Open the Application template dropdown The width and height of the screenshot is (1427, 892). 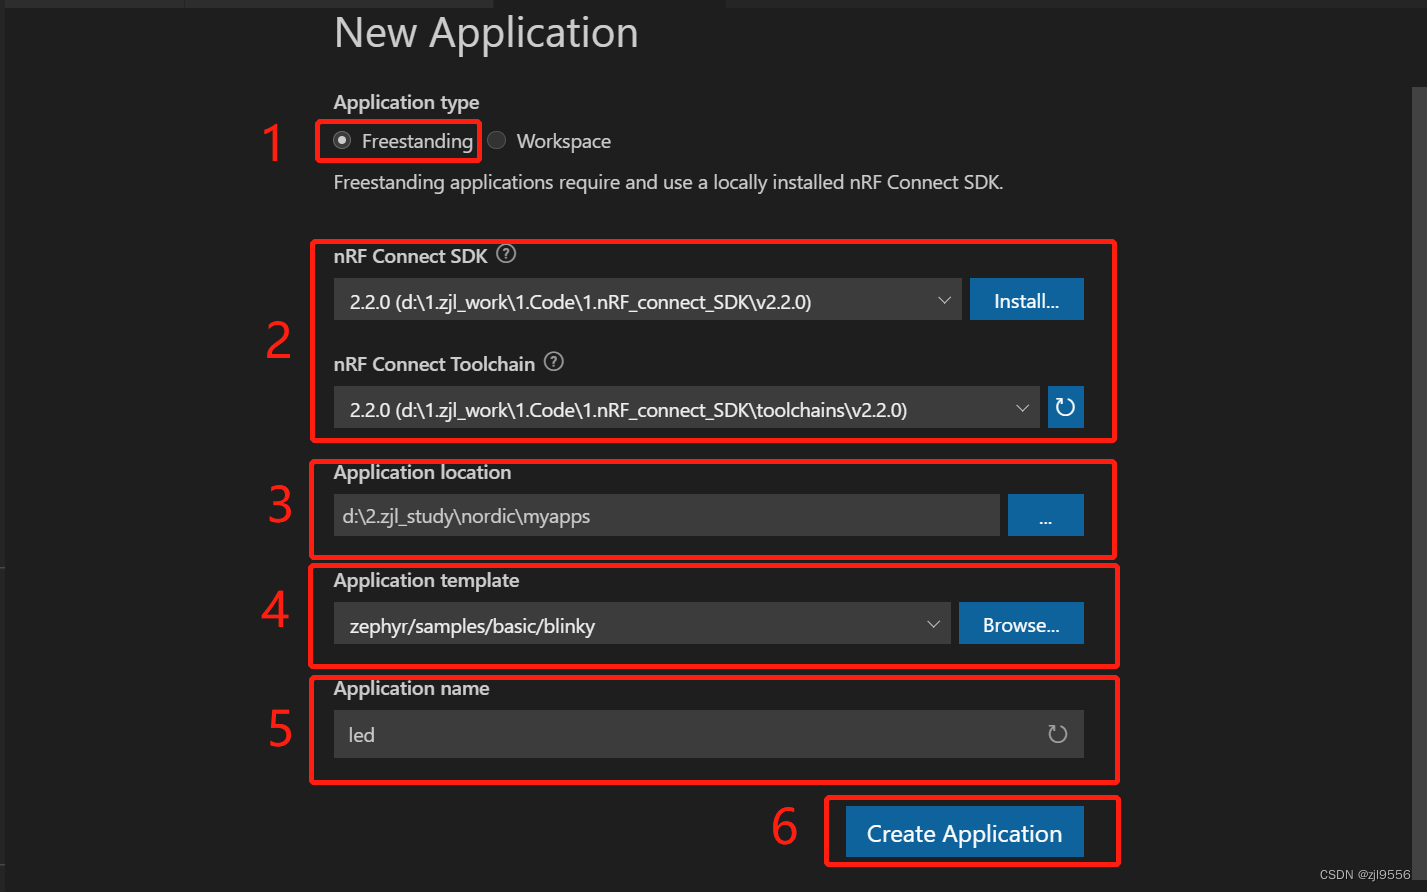click(642, 625)
